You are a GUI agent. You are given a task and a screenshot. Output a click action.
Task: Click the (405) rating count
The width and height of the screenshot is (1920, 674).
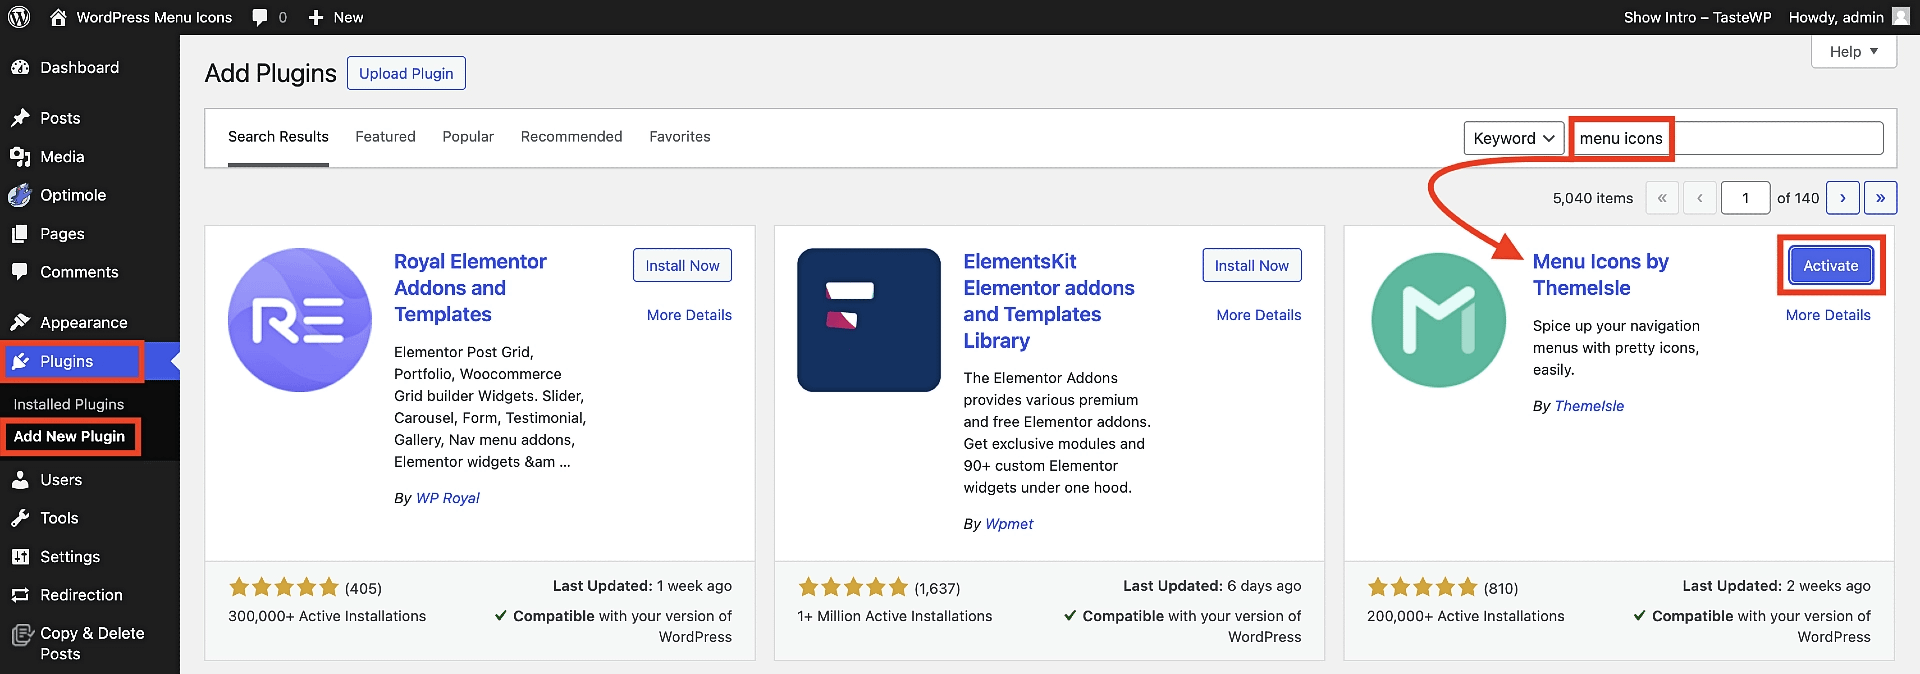[x=363, y=588]
